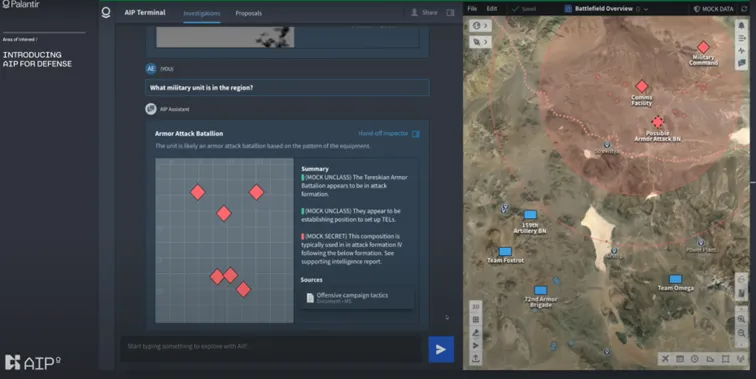Viewport: 756px width, 379px height.
Task: Open the comments chat icon on map sidebar
Action: pos(742,63)
